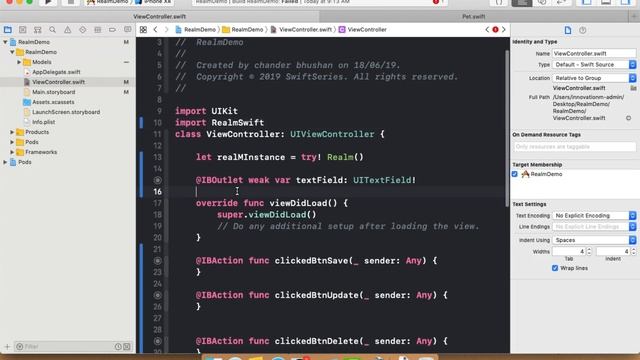Screen dimensions: 640x360
Task: Open the Text Encoding dropdown
Action: click(x=594, y=216)
